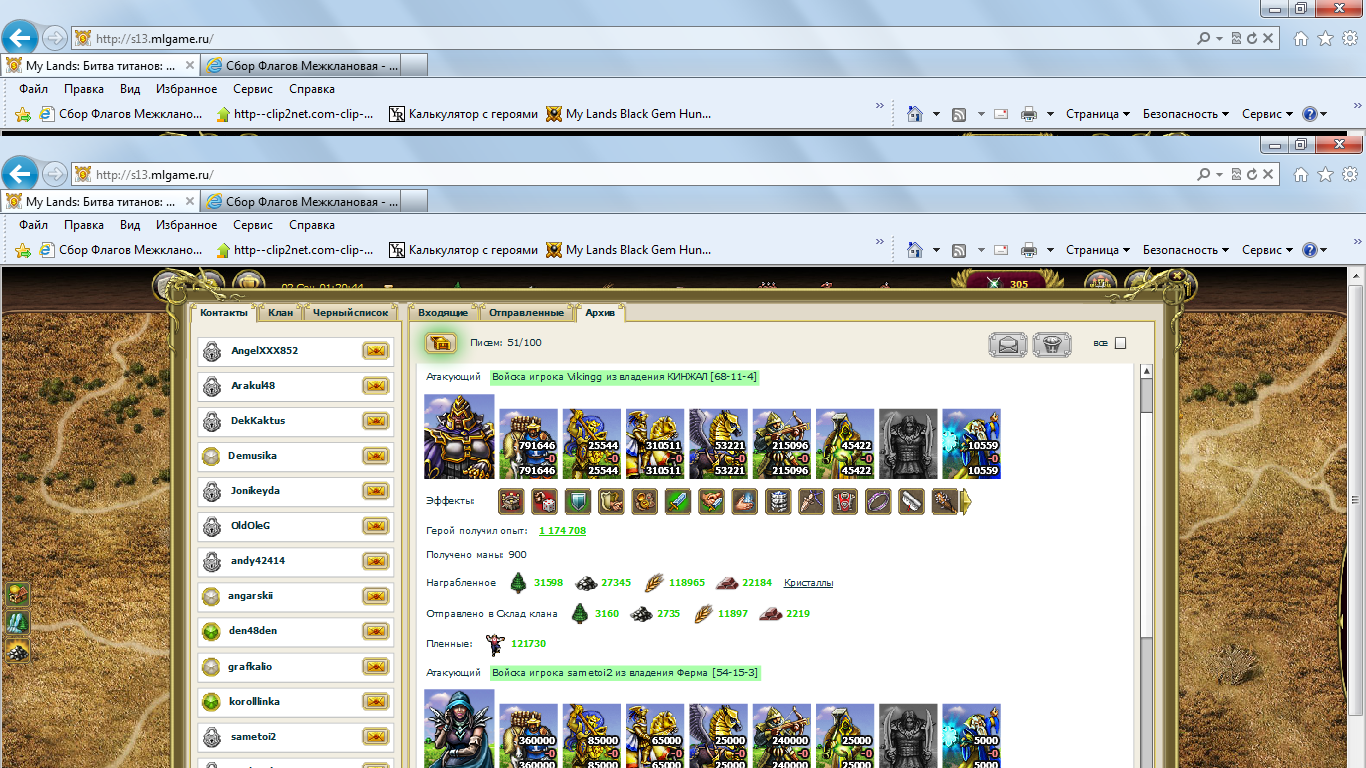
Task: Open Страница dropdown in front game window
Action: click(1098, 250)
